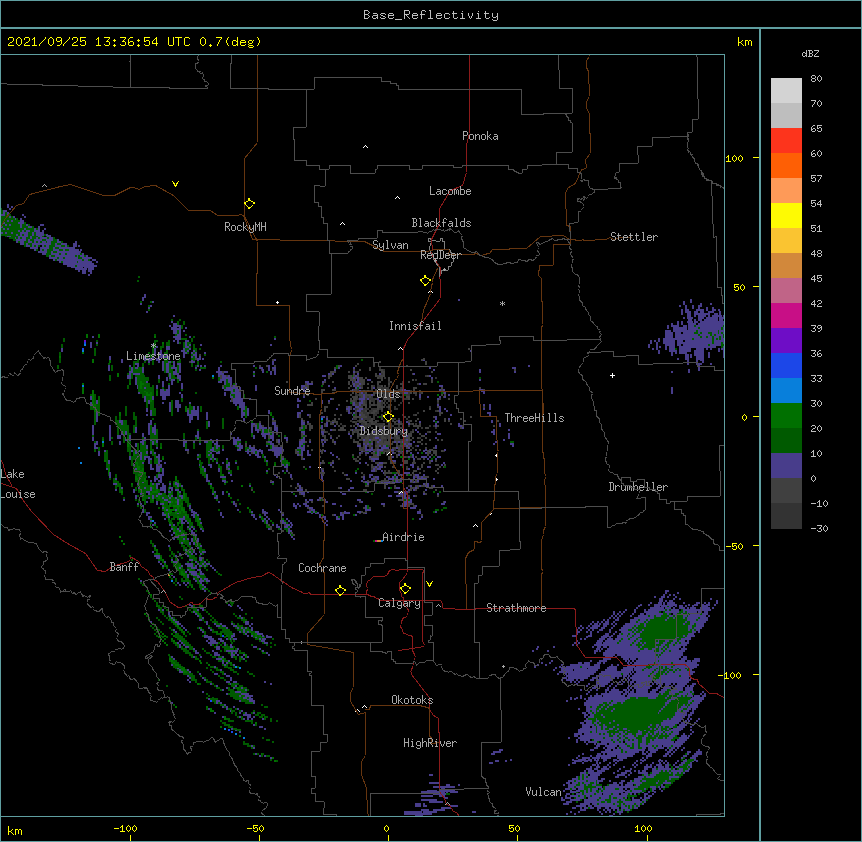Image resolution: width=862 pixels, height=842 pixels.
Task: Click the Sylvan label
Action: pos(390,245)
